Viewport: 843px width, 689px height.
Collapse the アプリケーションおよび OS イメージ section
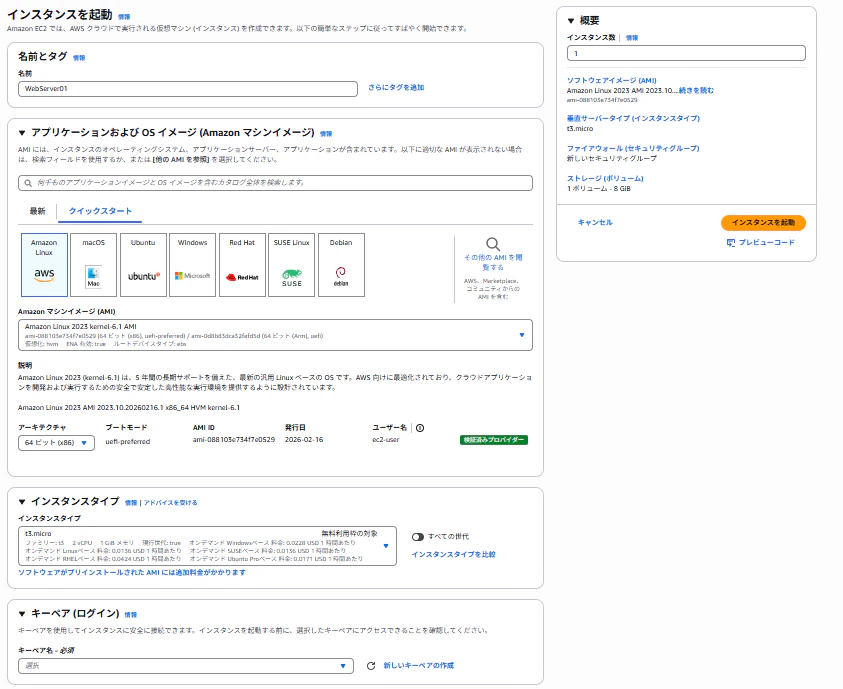coord(22,133)
